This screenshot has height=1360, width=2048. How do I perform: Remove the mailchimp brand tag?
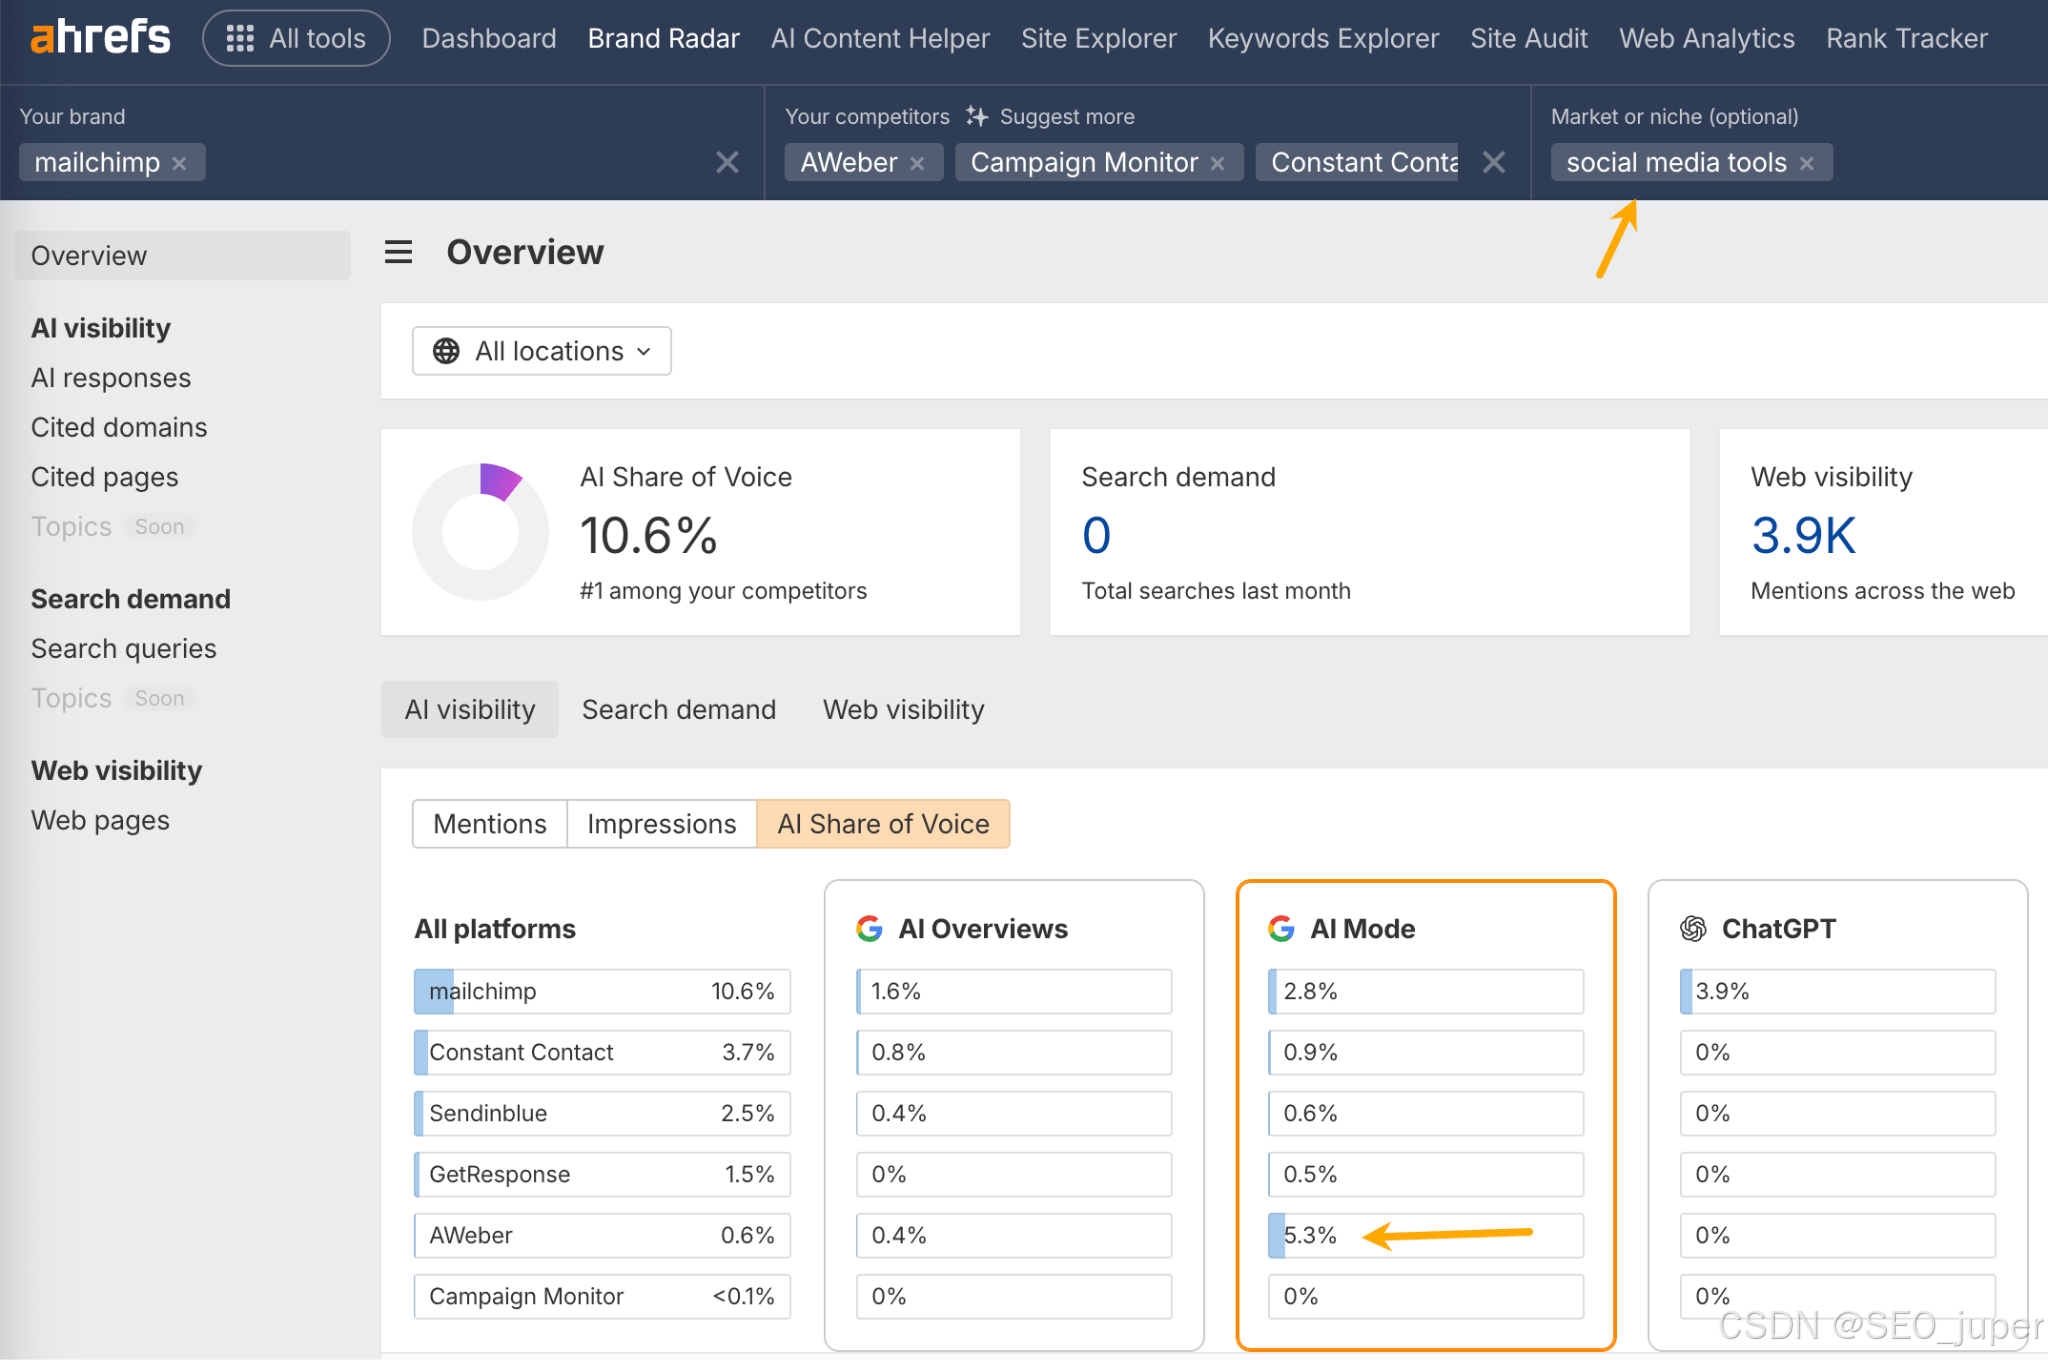tap(179, 163)
